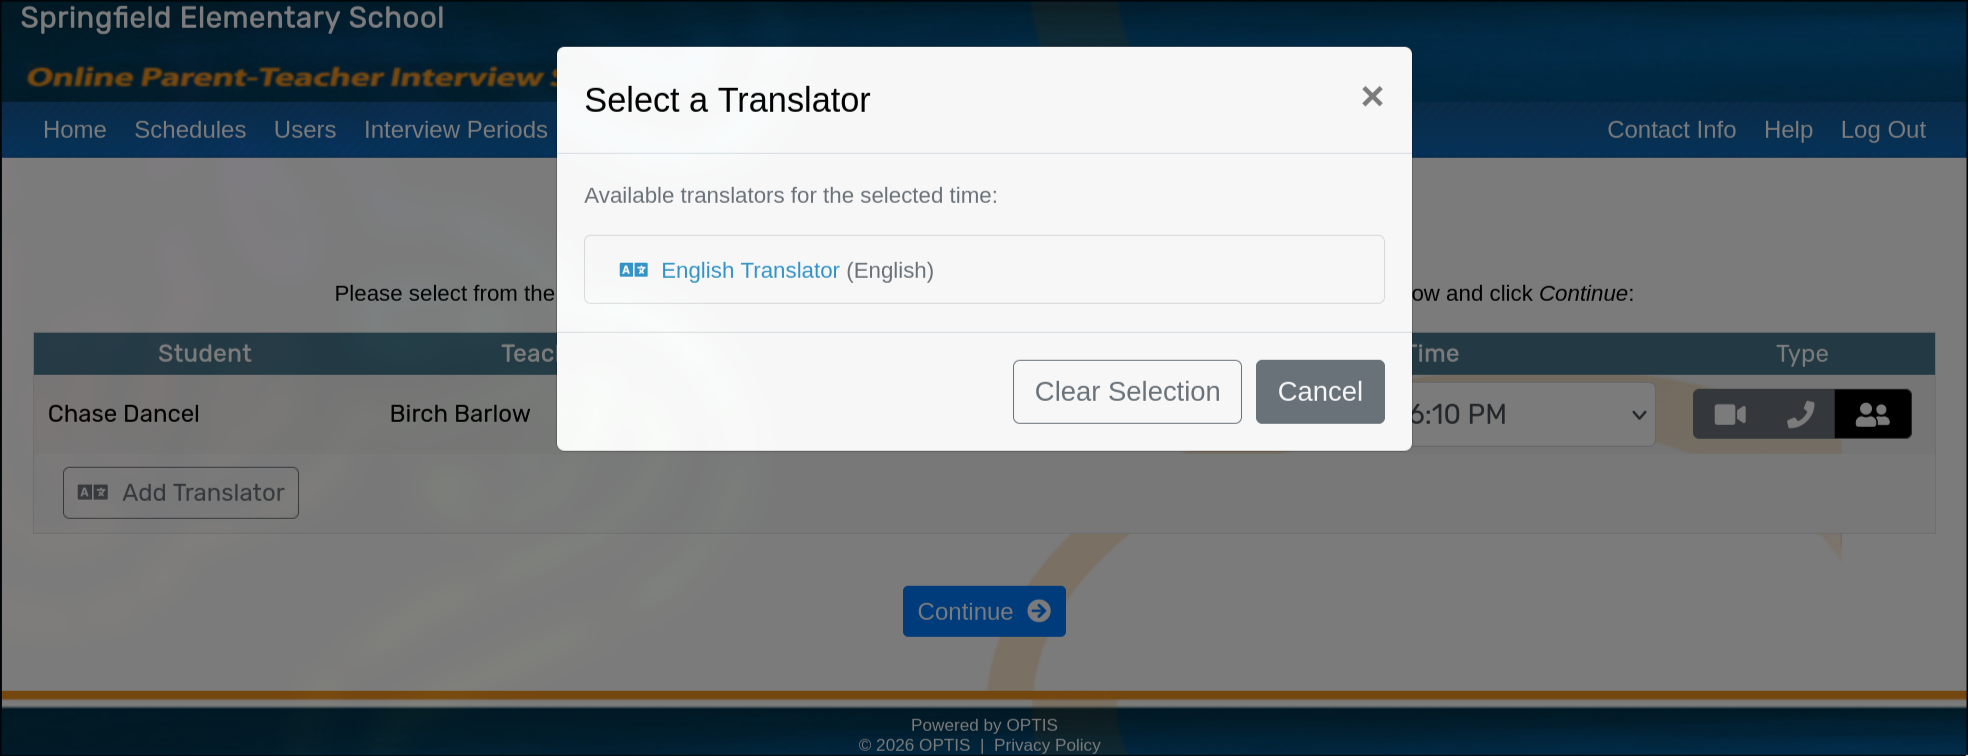Image resolution: width=1968 pixels, height=756 pixels.
Task: Select in-person interview type
Action: tap(1872, 414)
